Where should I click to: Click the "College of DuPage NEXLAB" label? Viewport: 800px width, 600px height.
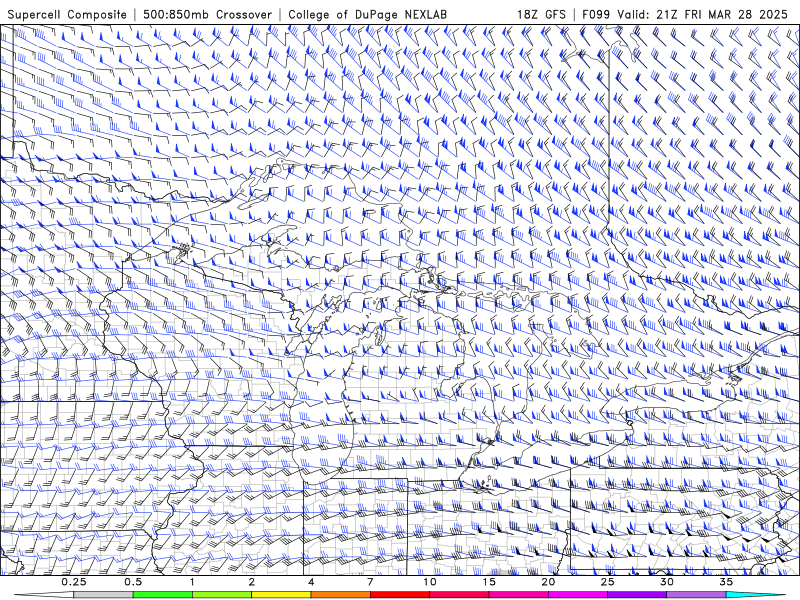pyautogui.click(x=367, y=15)
